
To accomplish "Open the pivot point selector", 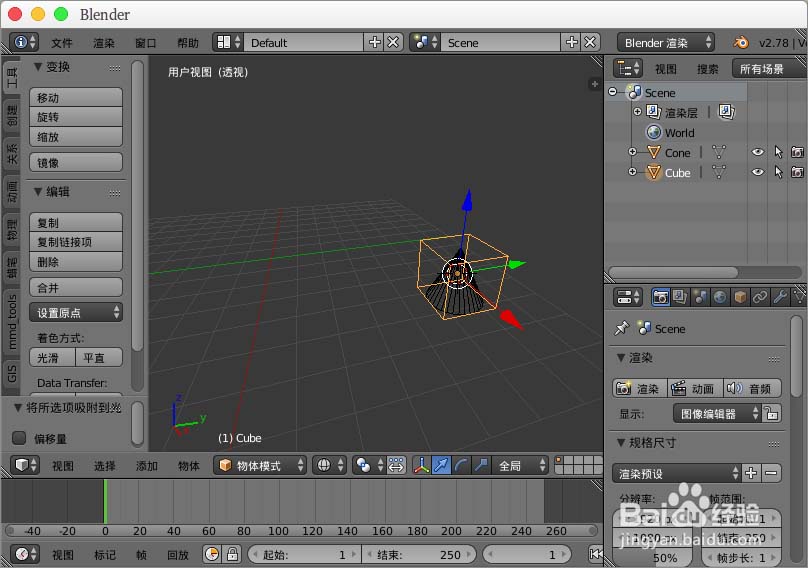I will tap(369, 465).
